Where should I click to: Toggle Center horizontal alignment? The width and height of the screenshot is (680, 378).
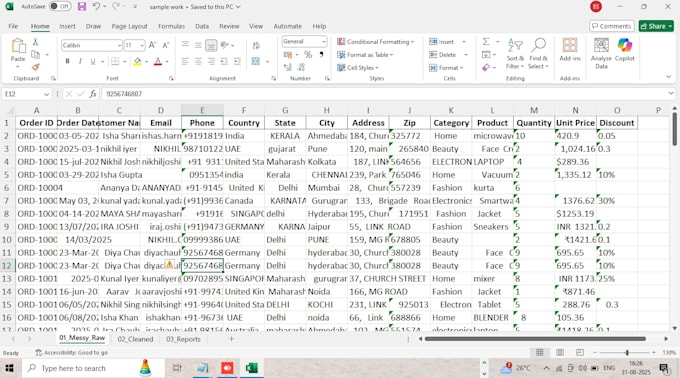[198, 62]
